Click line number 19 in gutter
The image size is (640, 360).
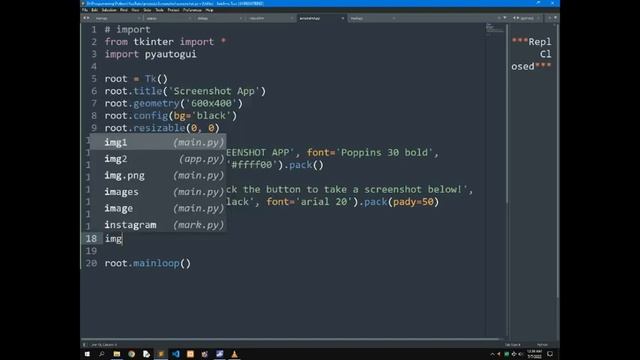tap(91, 251)
